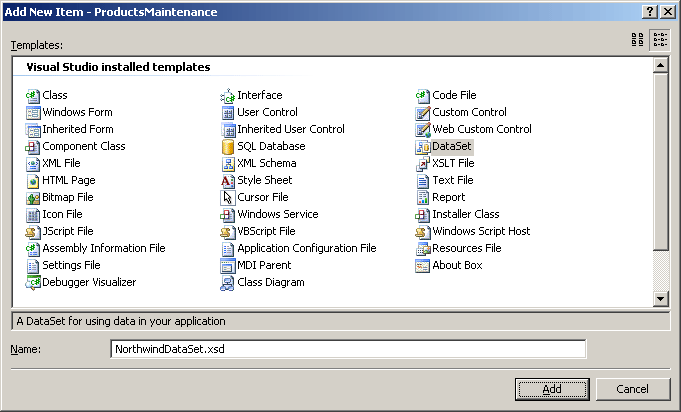The width and height of the screenshot is (681, 412).
Task: Select the Application Configuration File item
Action: pos(306,248)
